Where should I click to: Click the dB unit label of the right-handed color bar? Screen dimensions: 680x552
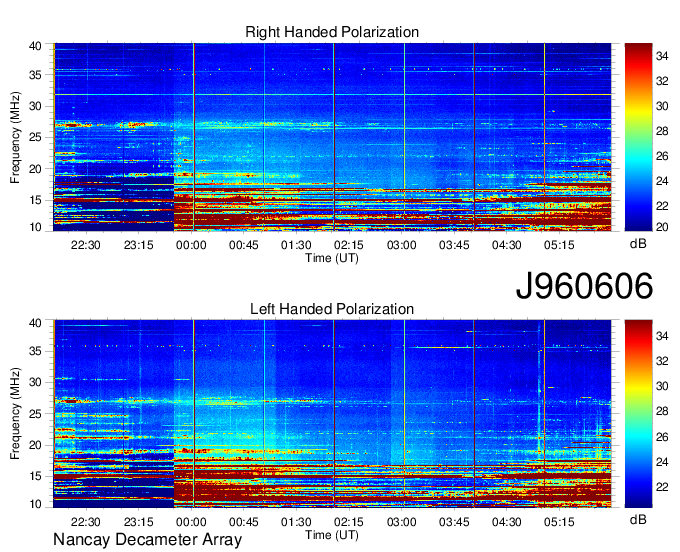pos(638,244)
